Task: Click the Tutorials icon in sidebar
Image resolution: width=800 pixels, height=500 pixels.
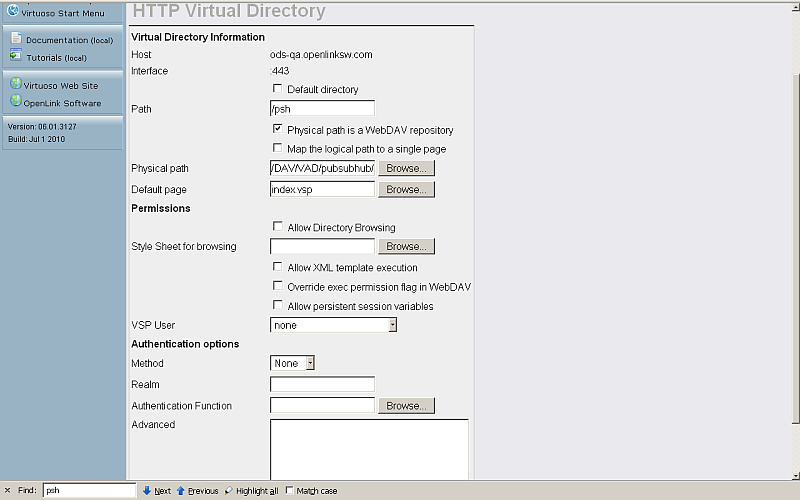Action: [x=16, y=56]
